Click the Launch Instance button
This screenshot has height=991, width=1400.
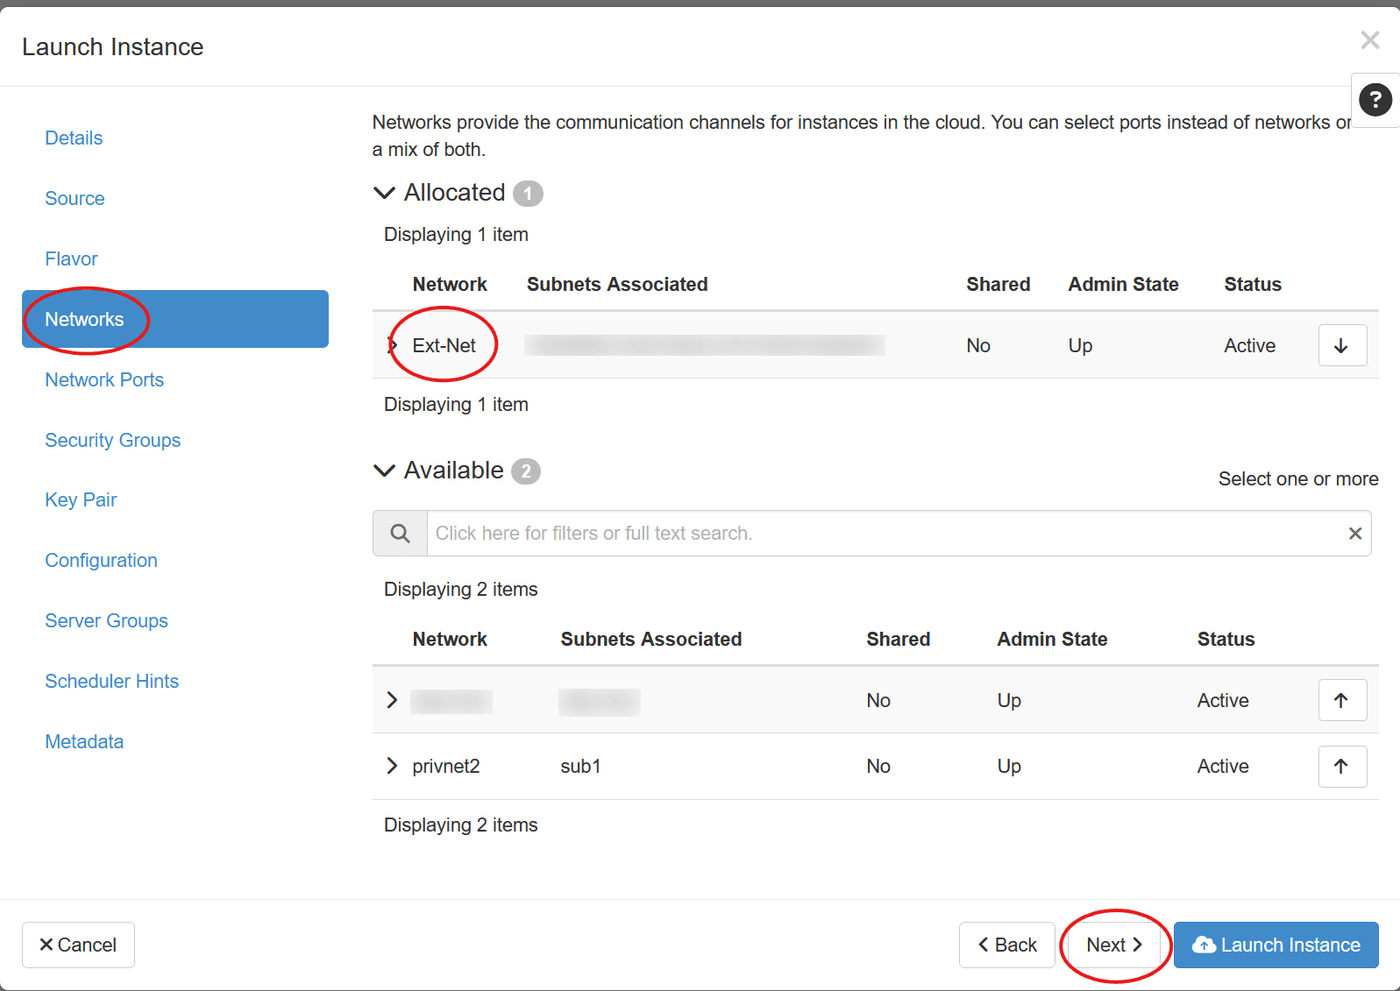point(1276,945)
